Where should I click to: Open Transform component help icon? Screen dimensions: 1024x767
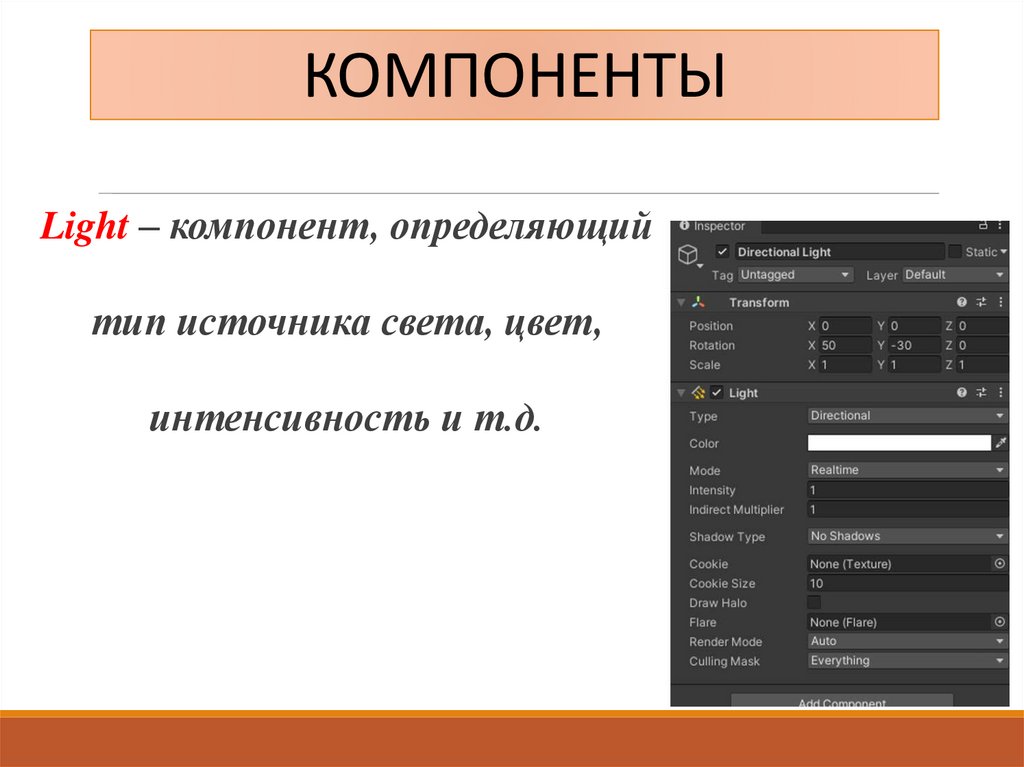click(x=961, y=302)
